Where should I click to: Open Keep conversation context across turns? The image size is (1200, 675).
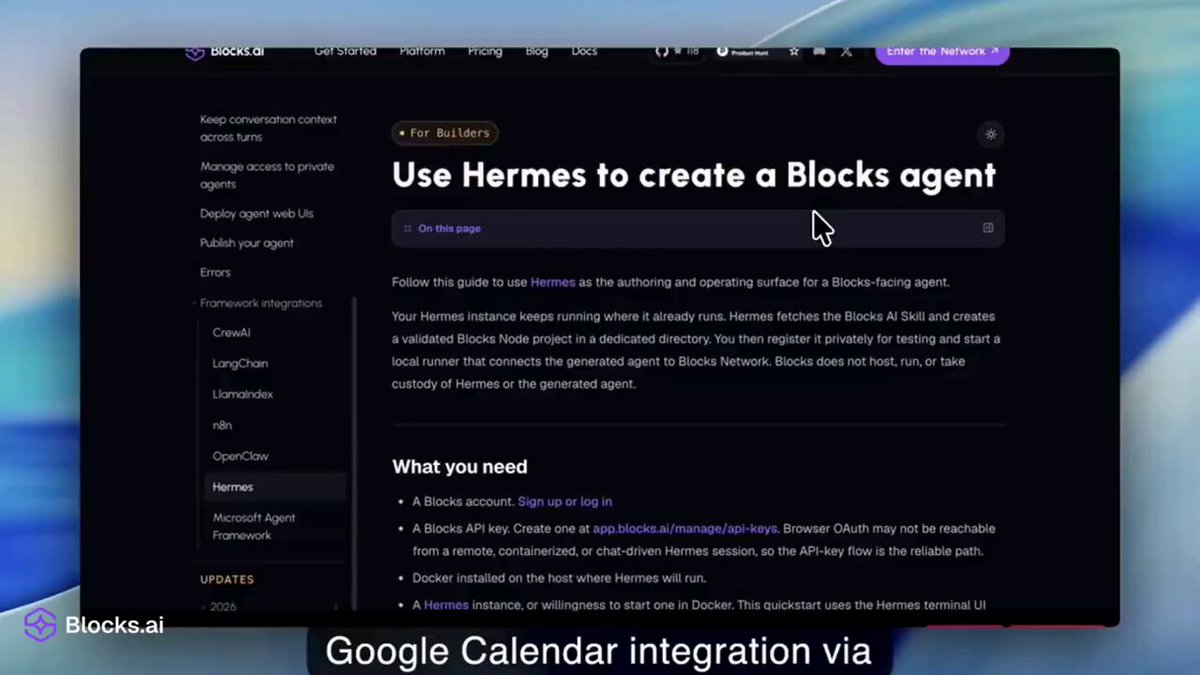(x=268, y=128)
